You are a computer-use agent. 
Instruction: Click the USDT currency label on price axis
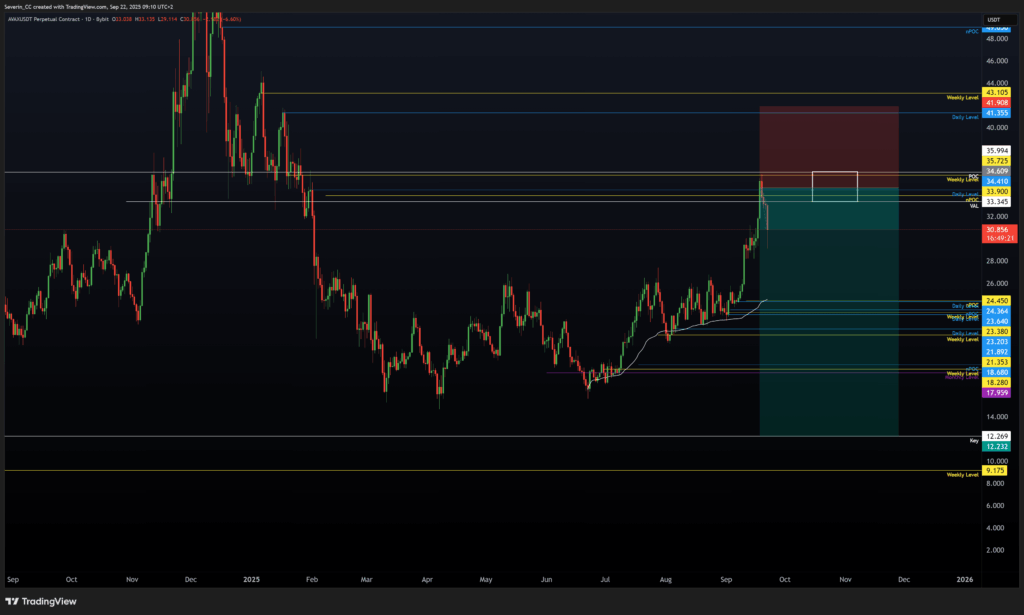click(994, 19)
